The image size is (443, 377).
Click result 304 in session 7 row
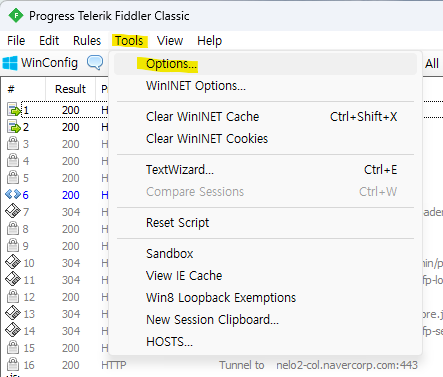click(x=71, y=212)
